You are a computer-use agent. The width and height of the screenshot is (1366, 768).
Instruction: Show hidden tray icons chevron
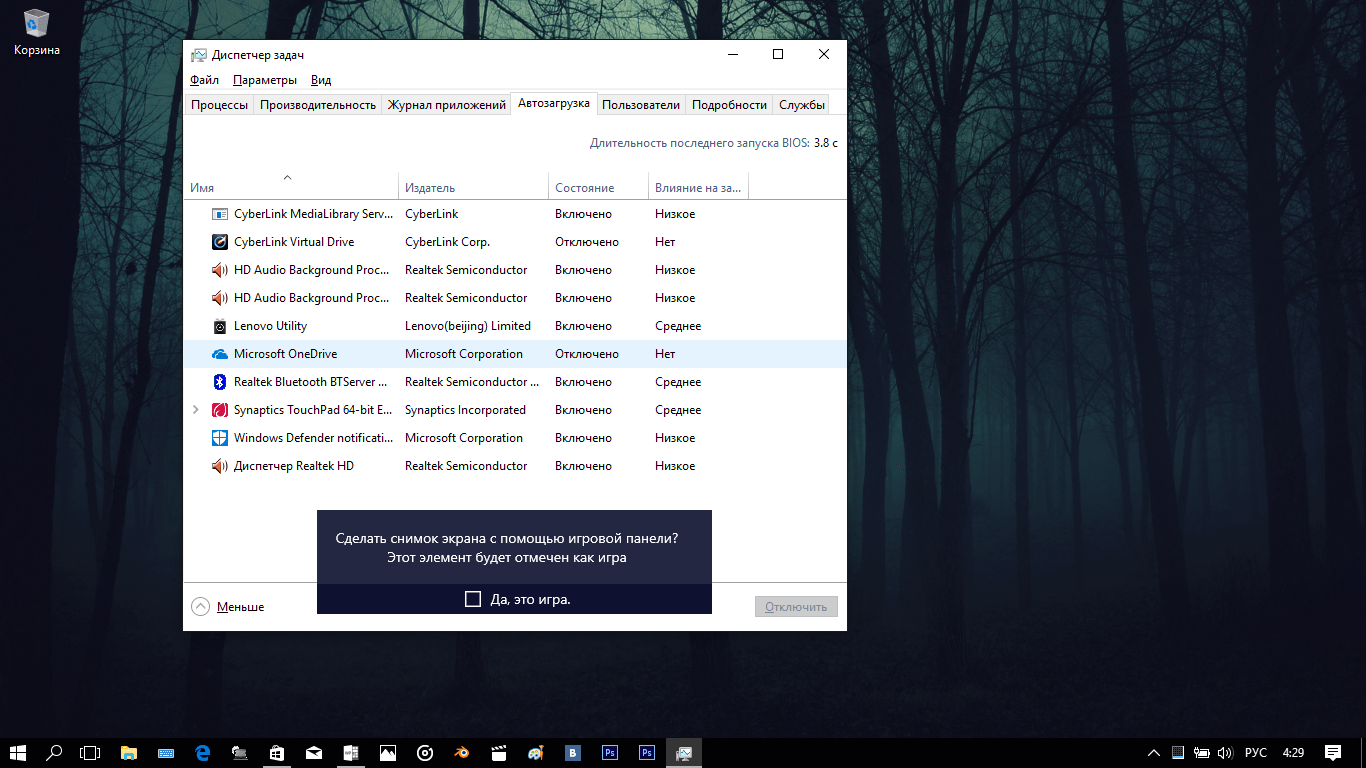[1153, 753]
